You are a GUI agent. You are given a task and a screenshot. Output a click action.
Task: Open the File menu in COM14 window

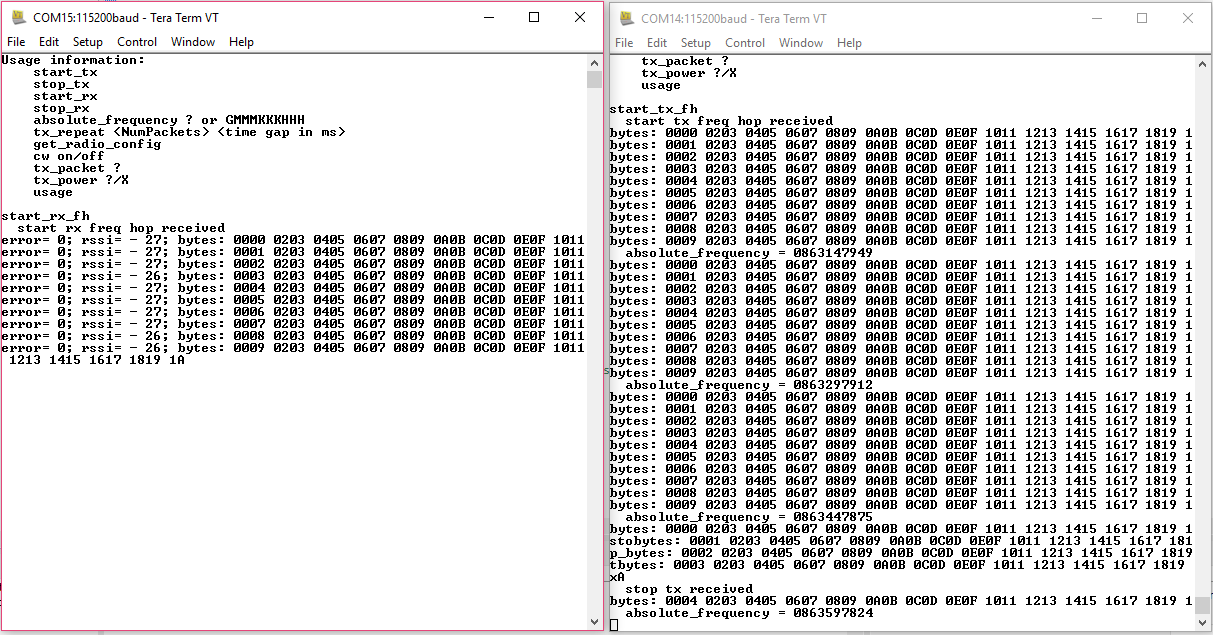click(x=624, y=43)
